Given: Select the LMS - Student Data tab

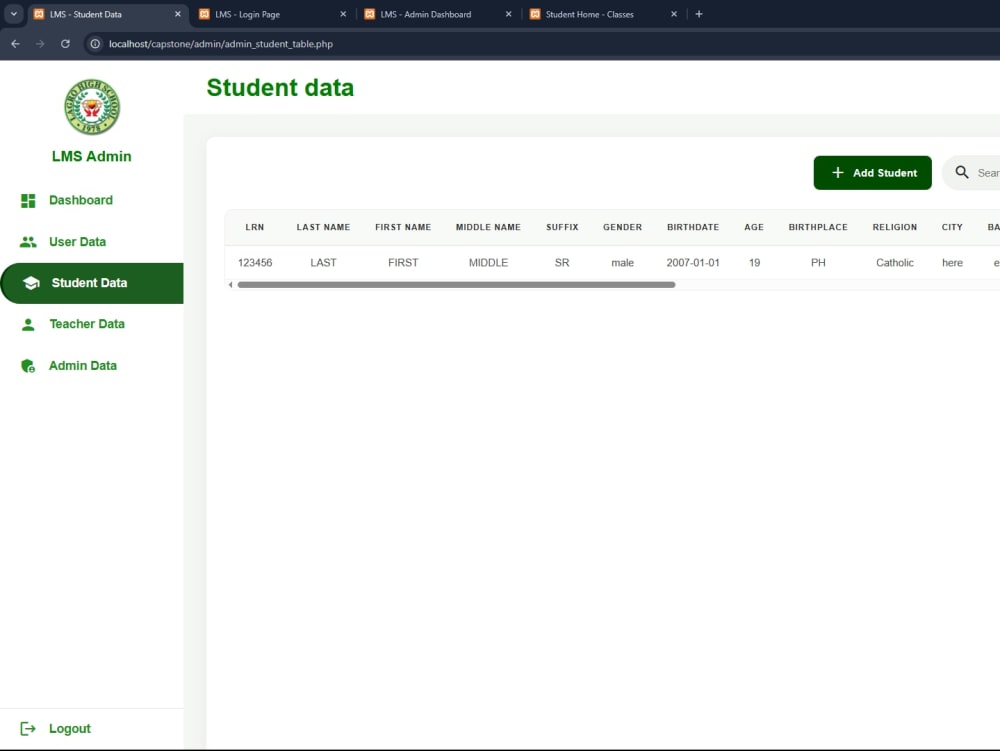Looking at the screenshot, I should 106,14.
